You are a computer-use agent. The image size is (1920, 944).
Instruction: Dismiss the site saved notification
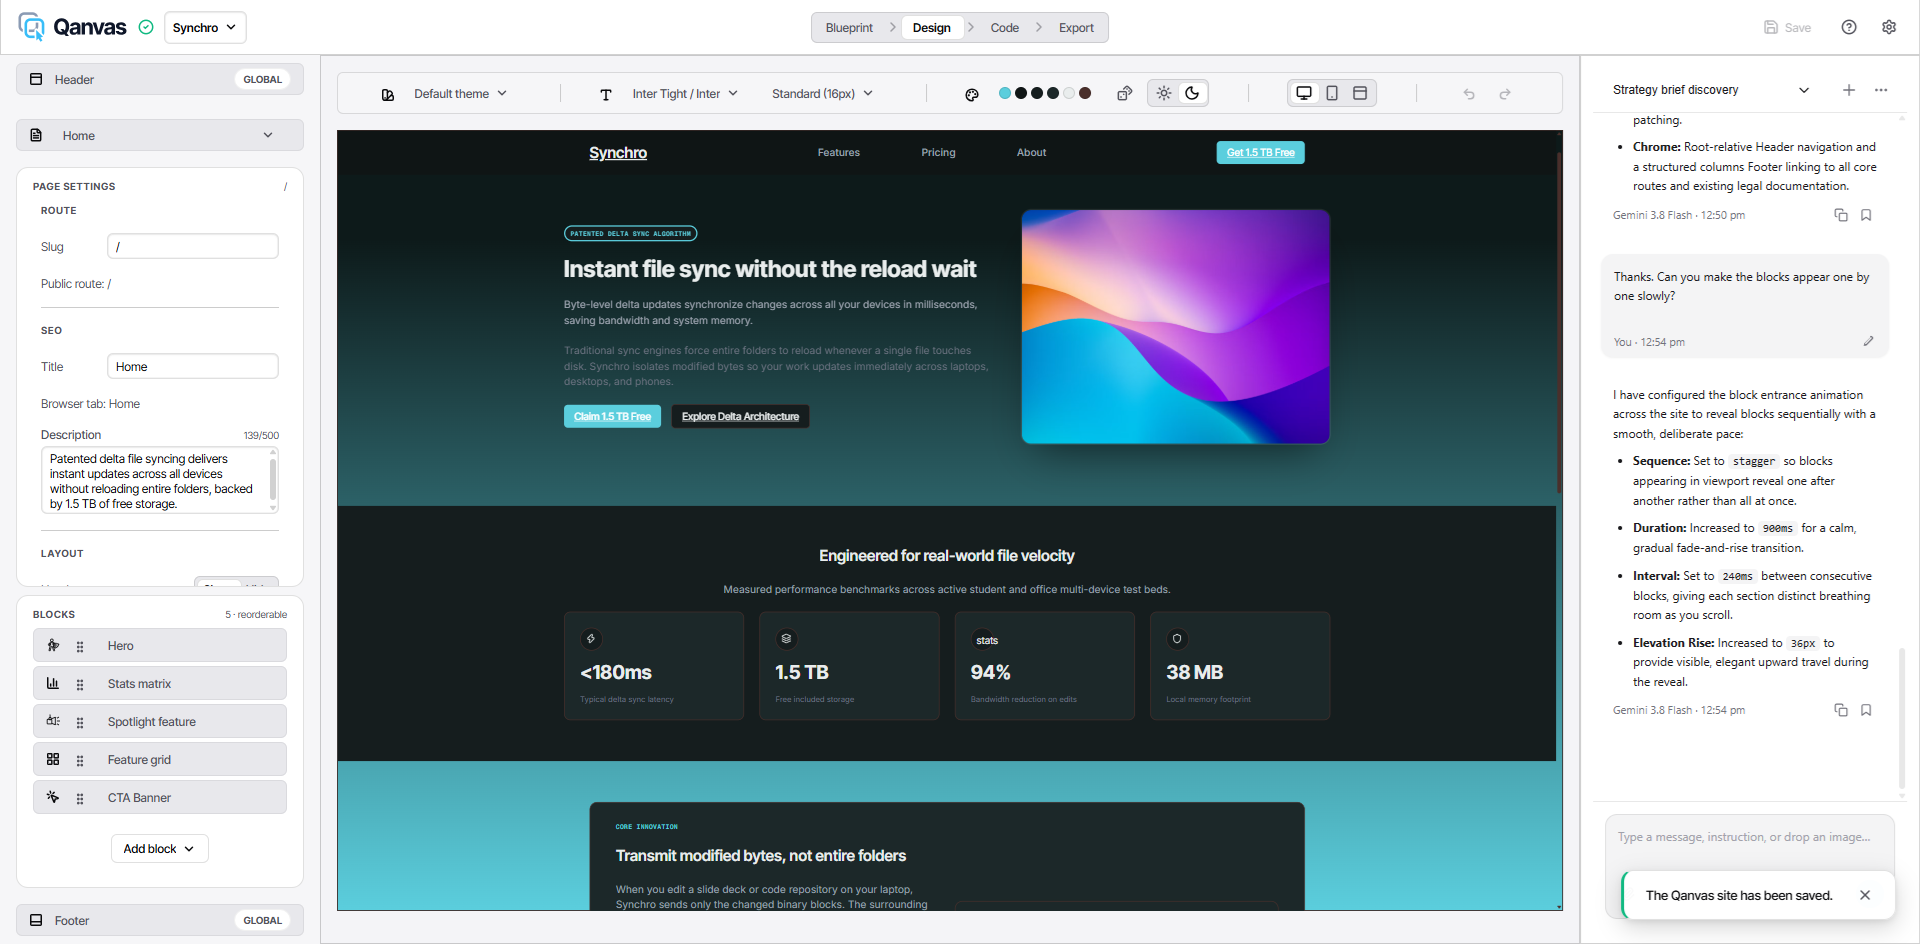coord(1865,895)
